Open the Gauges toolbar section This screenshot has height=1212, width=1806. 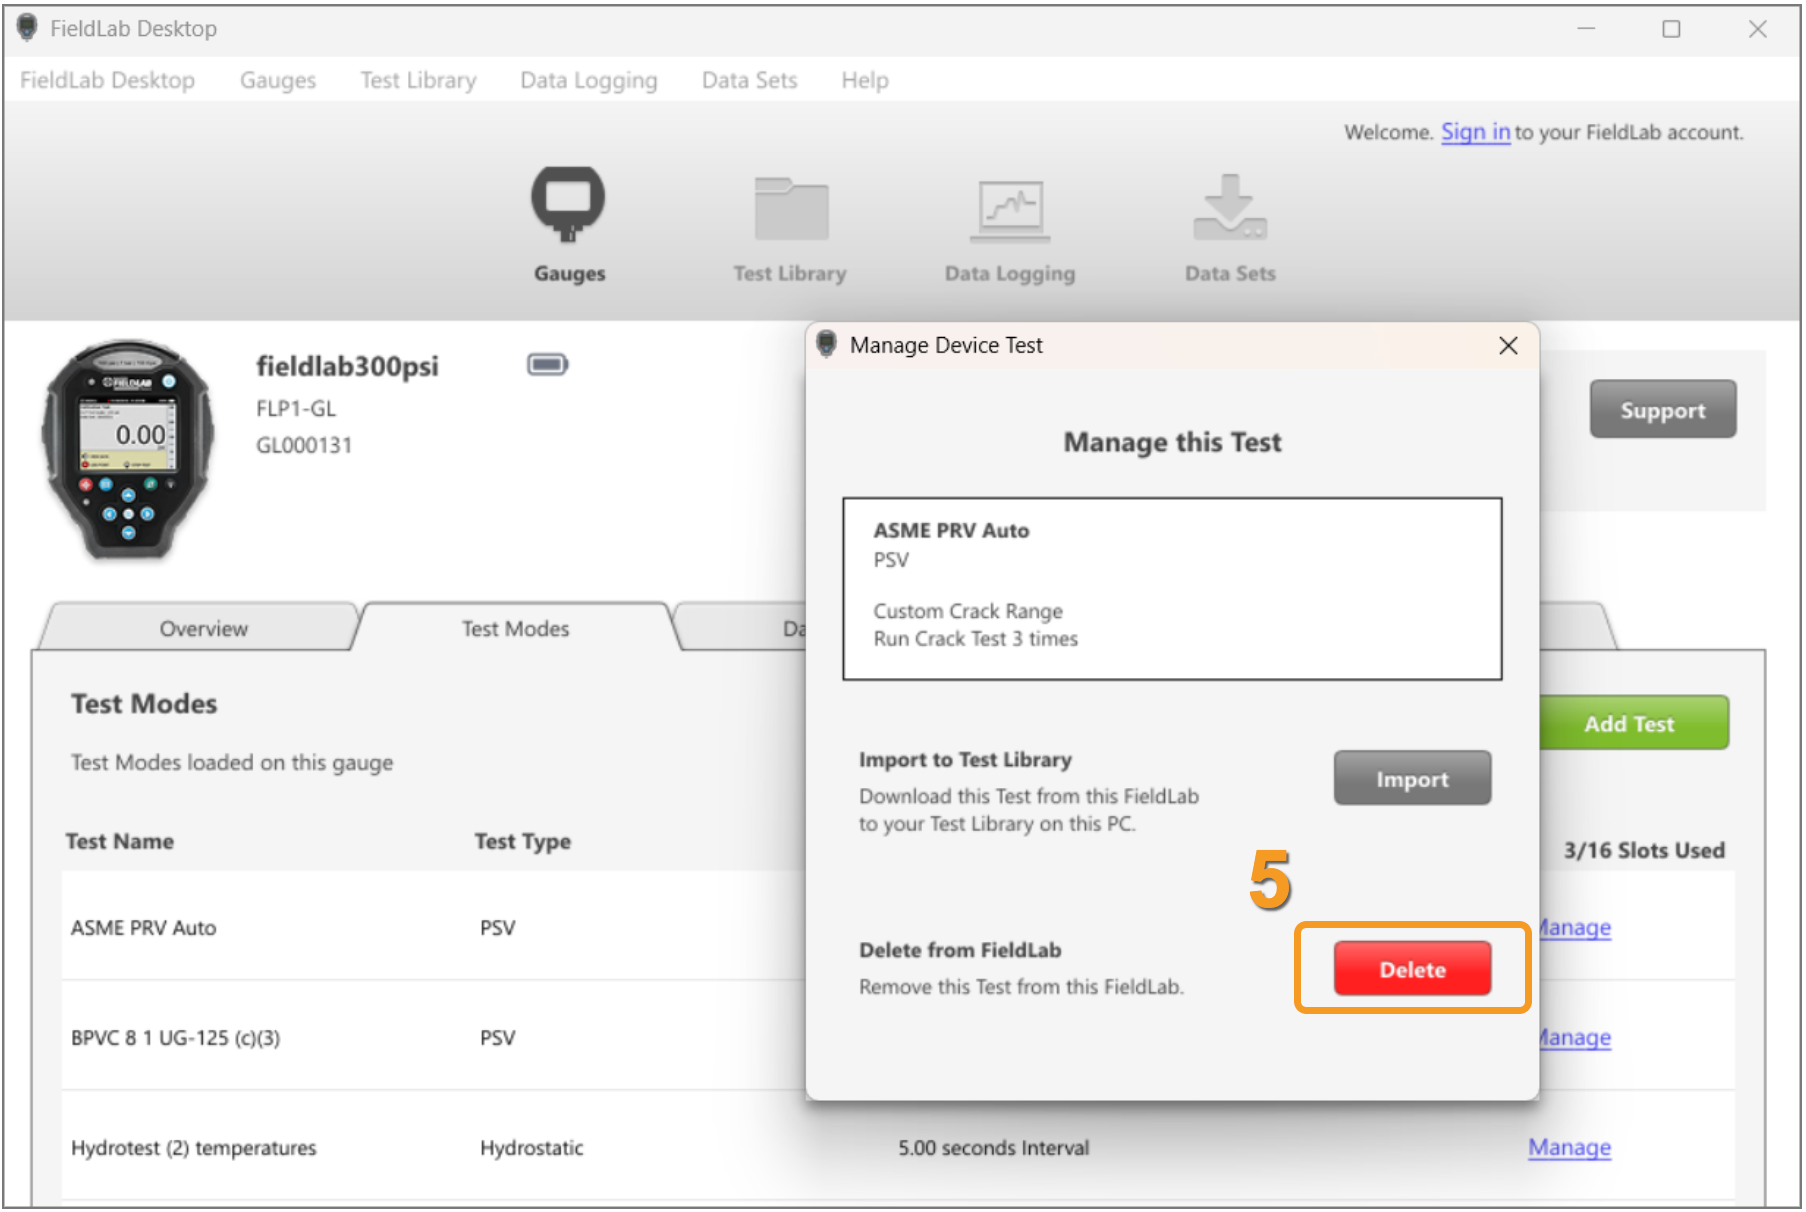(568, 224)
